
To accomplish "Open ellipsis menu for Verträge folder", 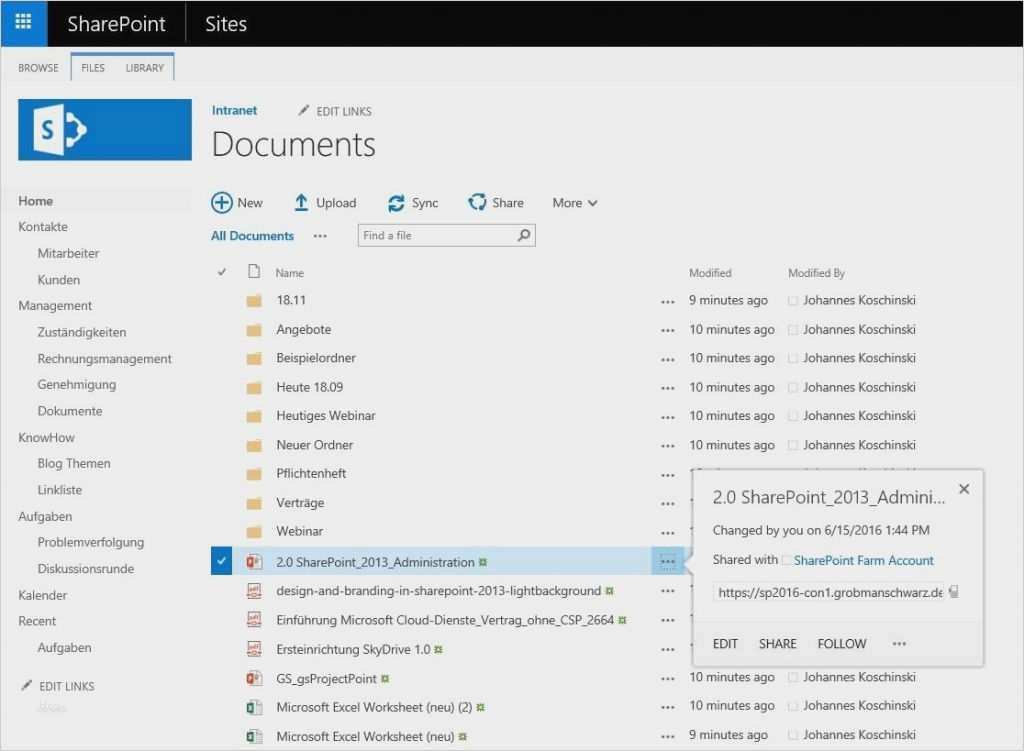I will coord(667,503).
